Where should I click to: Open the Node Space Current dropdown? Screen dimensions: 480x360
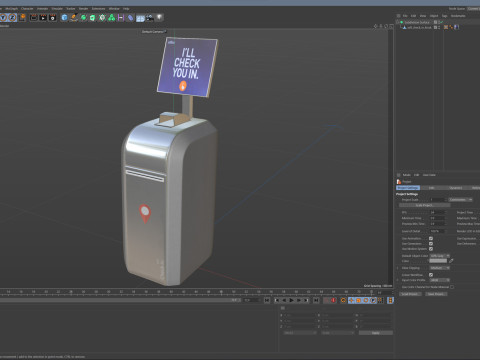click(473, 8)
